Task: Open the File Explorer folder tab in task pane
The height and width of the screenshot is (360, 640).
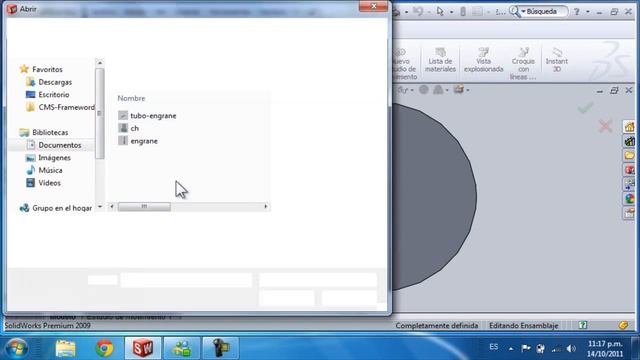Action: pos(629,156)
